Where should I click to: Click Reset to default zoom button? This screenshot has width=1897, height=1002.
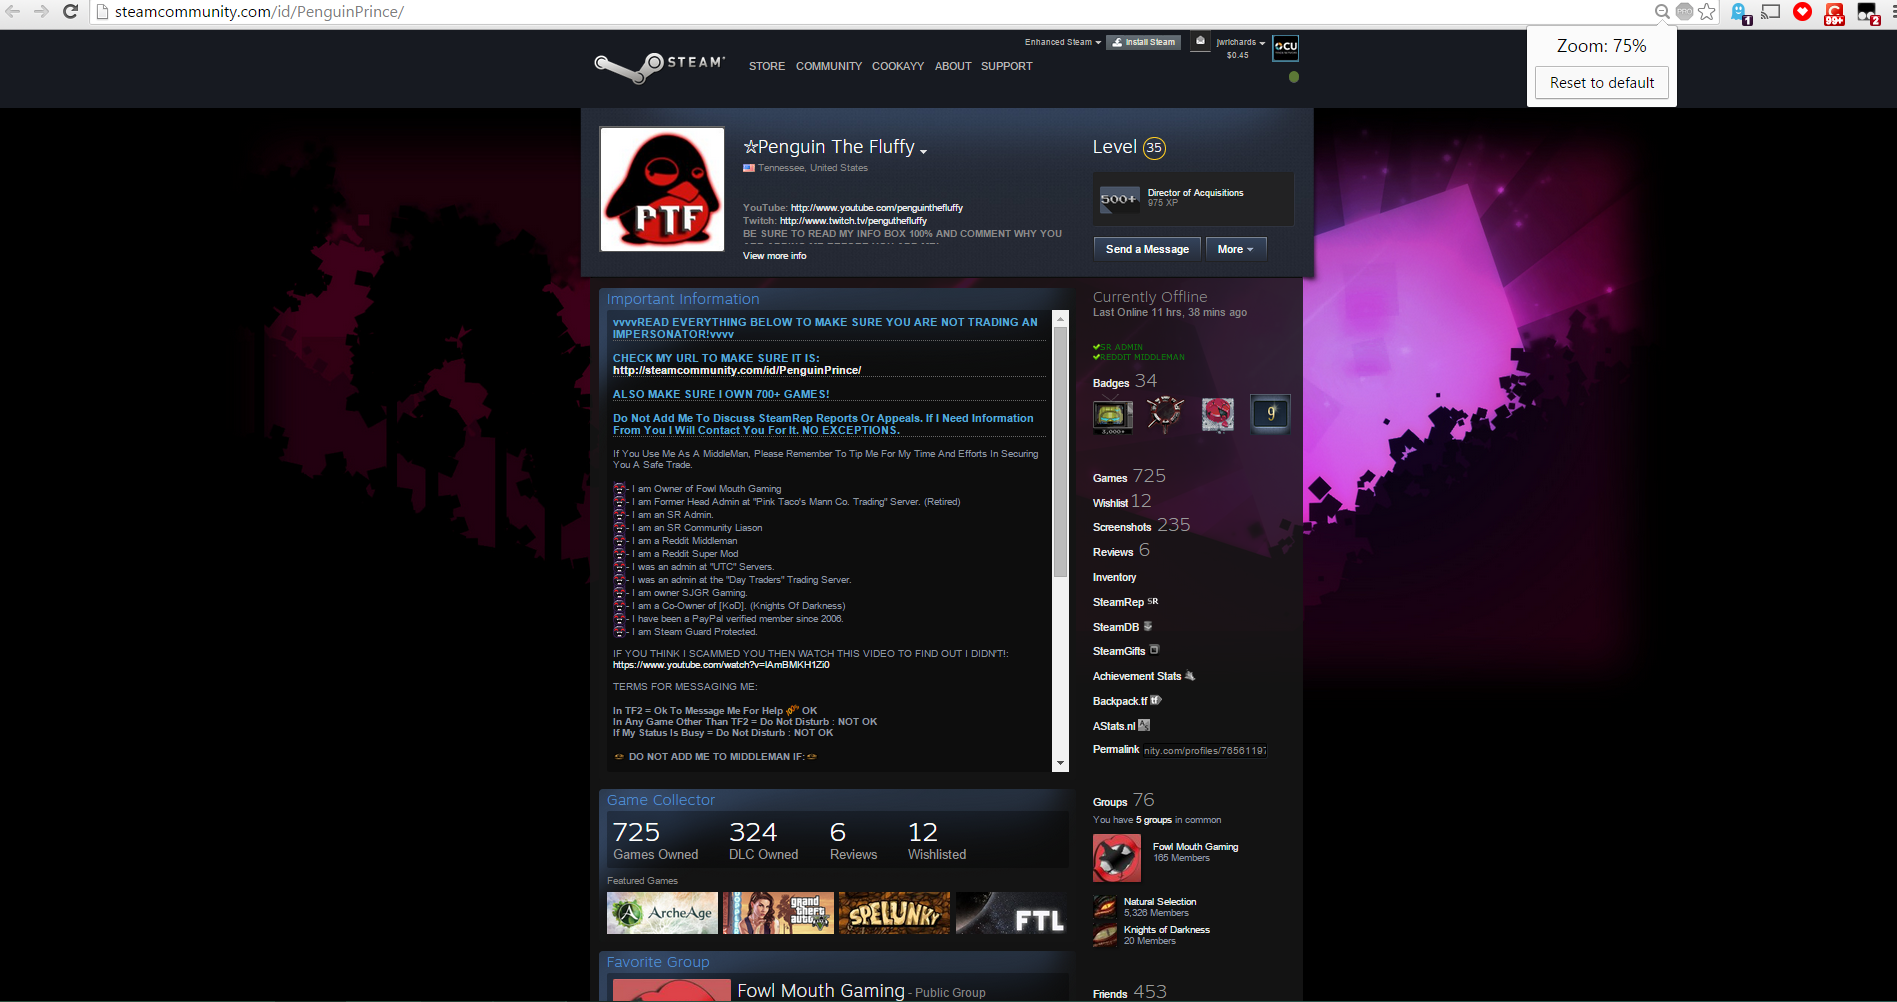click(x=1602, y=82)
